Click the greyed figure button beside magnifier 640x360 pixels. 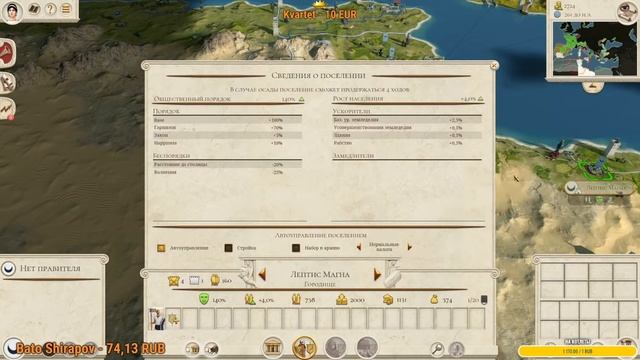coord(456,349)
